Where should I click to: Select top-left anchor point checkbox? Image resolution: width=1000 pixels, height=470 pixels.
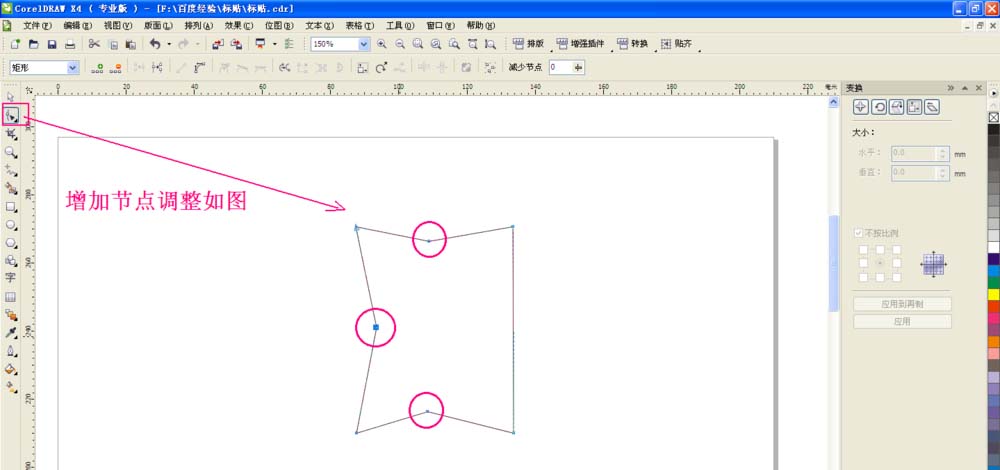tap(864, 249)
